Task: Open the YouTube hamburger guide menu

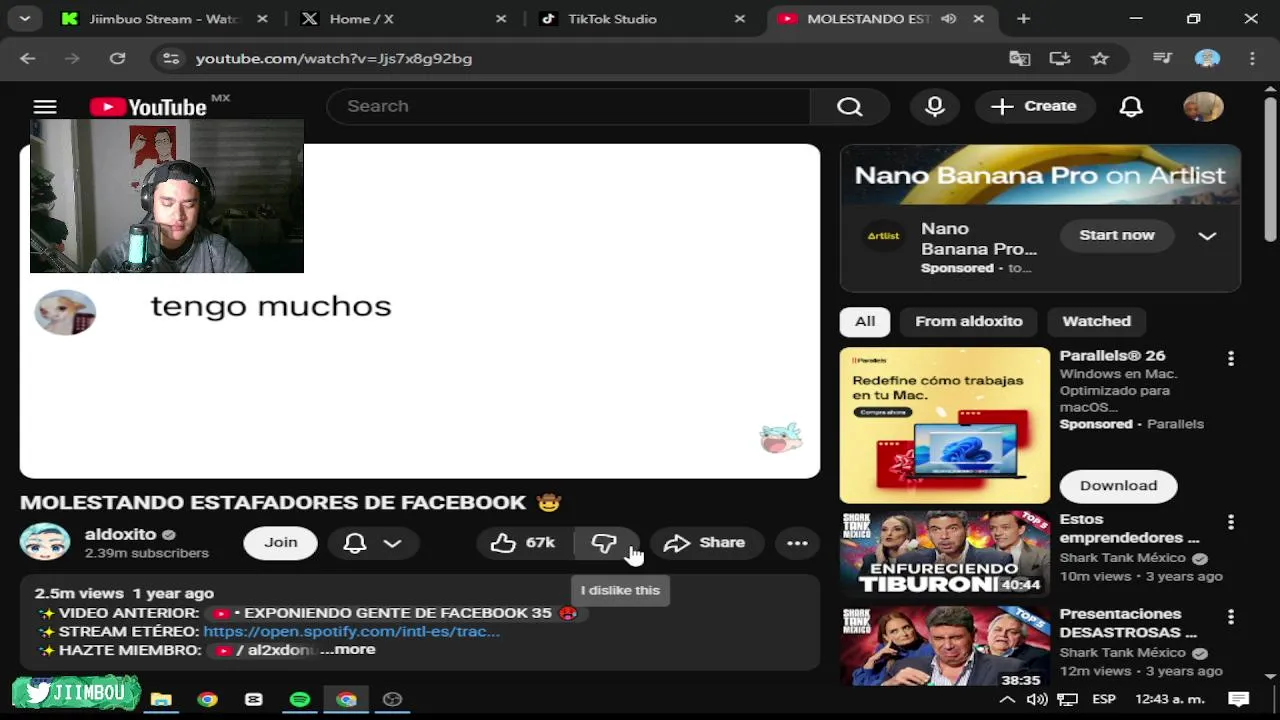Action: click(45, 107)
